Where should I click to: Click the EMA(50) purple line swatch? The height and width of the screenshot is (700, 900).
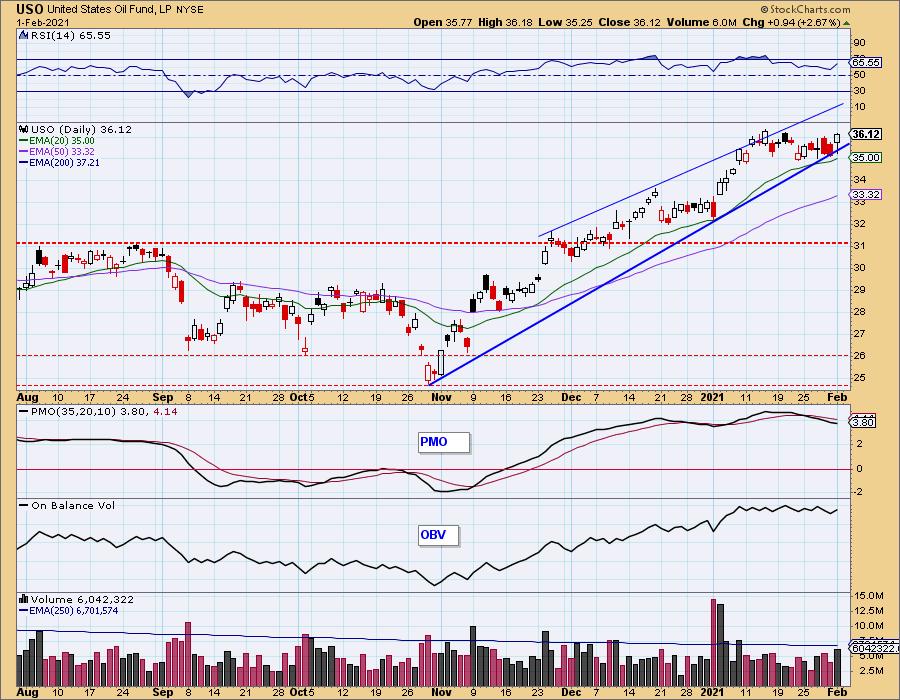(x=24, y=152)
